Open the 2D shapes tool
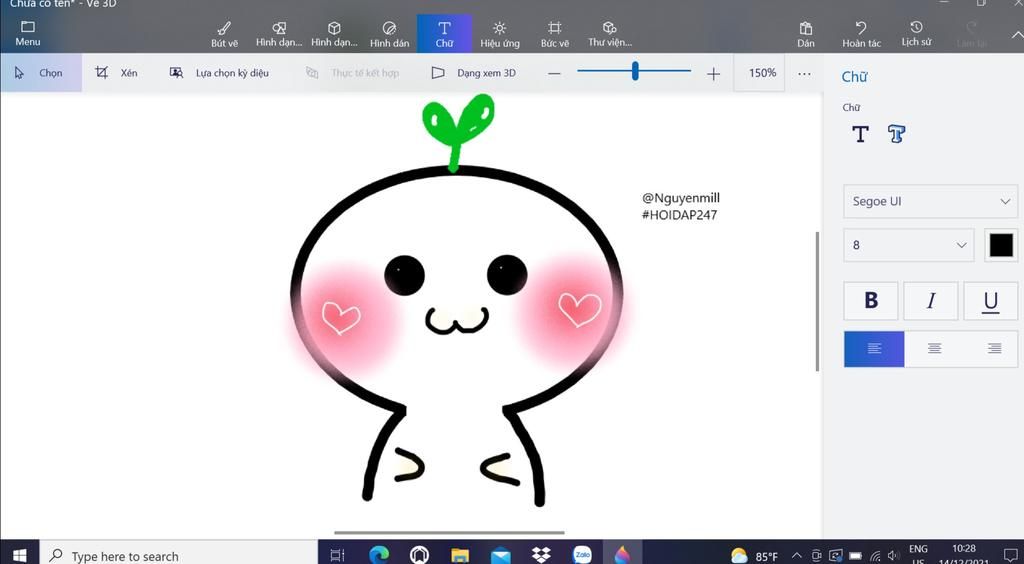The width and height of the screenshot is (1024, 564). point(279,34)
